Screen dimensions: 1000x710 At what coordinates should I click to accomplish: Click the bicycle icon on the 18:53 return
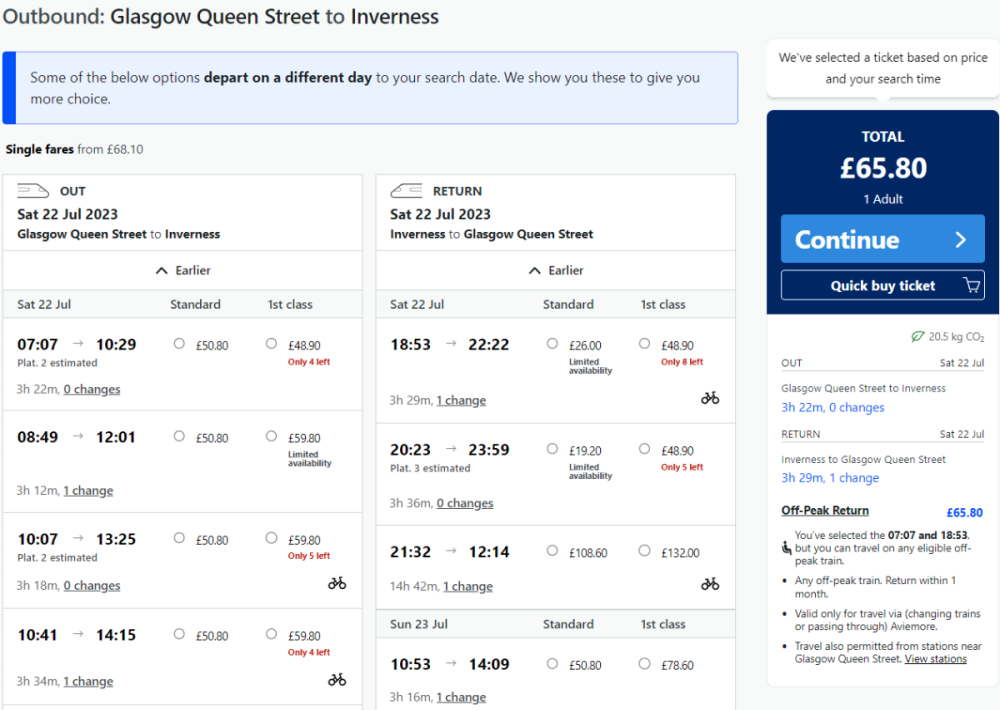710,397
